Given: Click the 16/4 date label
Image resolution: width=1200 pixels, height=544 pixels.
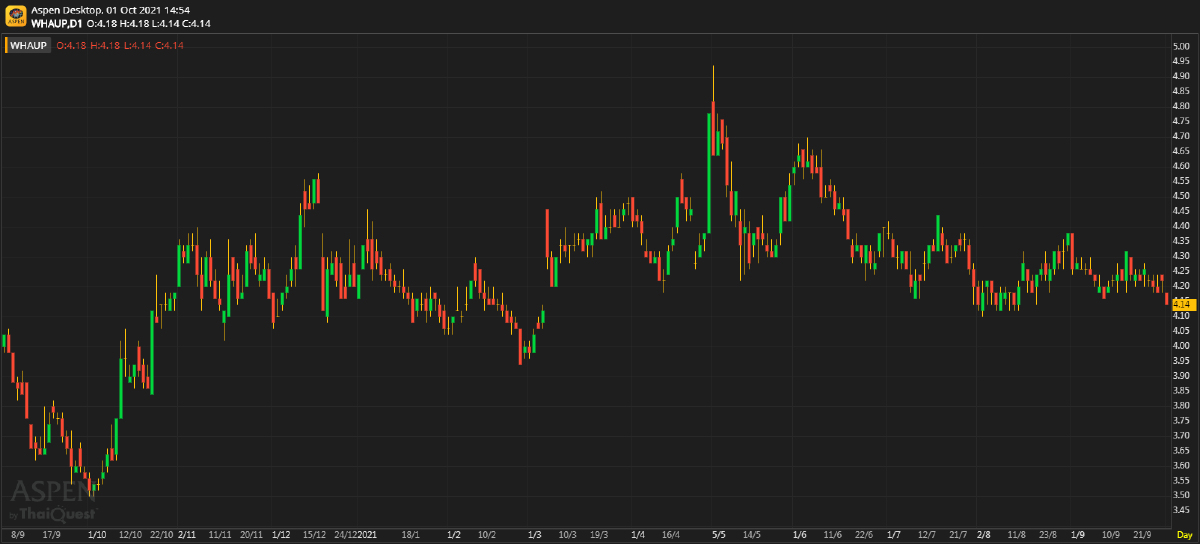Looking at the screenshot, I should coord(671,536).
